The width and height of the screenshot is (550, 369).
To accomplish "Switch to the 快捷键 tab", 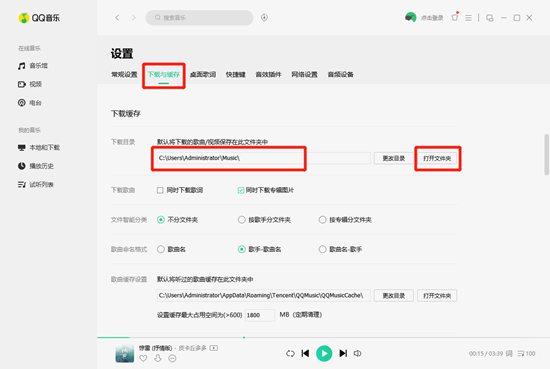I will click(x=235, y=74).
